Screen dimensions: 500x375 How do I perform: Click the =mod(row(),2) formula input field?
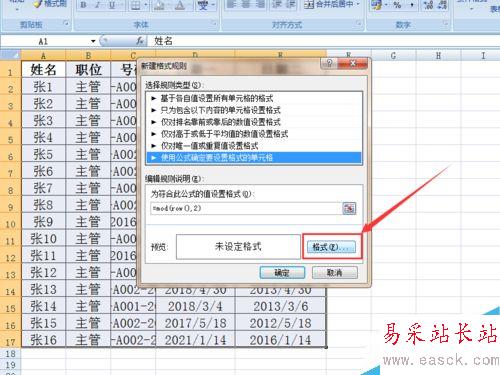pyautogui.click(x=246, y=208)
